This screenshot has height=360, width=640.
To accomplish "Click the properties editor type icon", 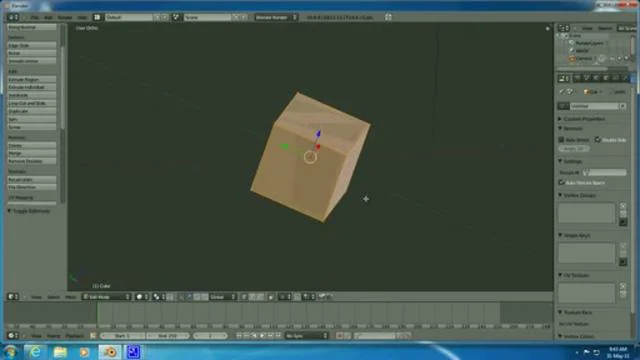I will 564,78.
